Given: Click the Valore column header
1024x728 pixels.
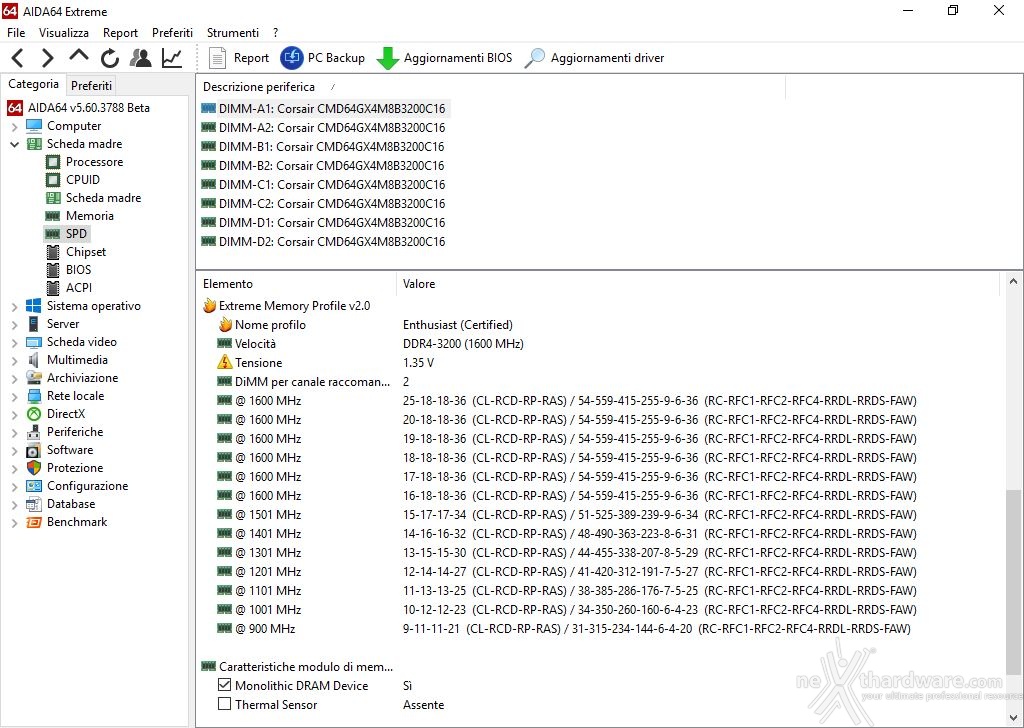Looking at the screenshot, I should point(697,284).
